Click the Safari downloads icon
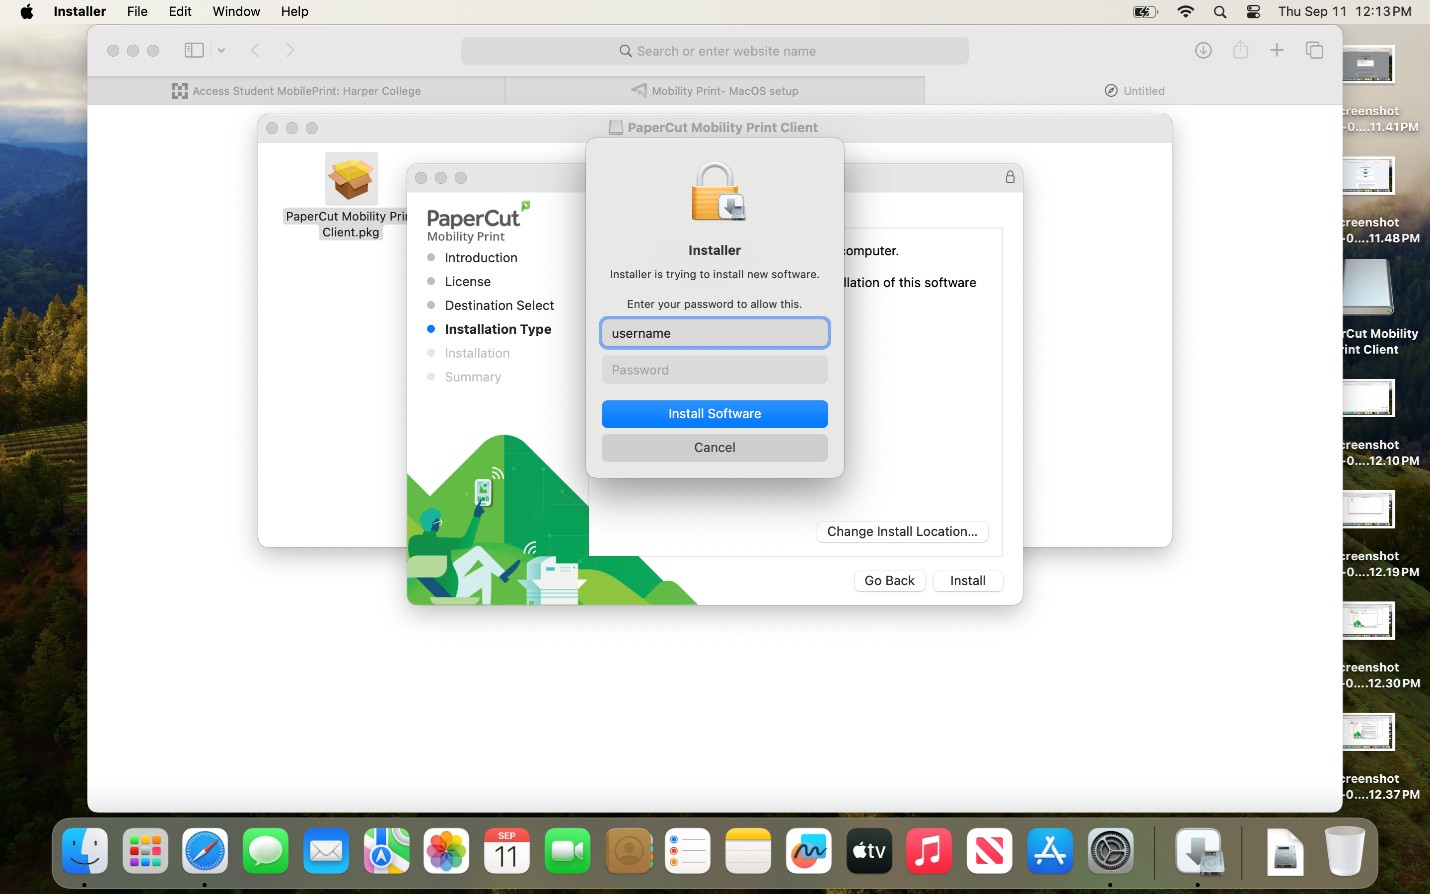Image resolution: width=1430 pixels, height=894 pixels. tap(1203, 49)
